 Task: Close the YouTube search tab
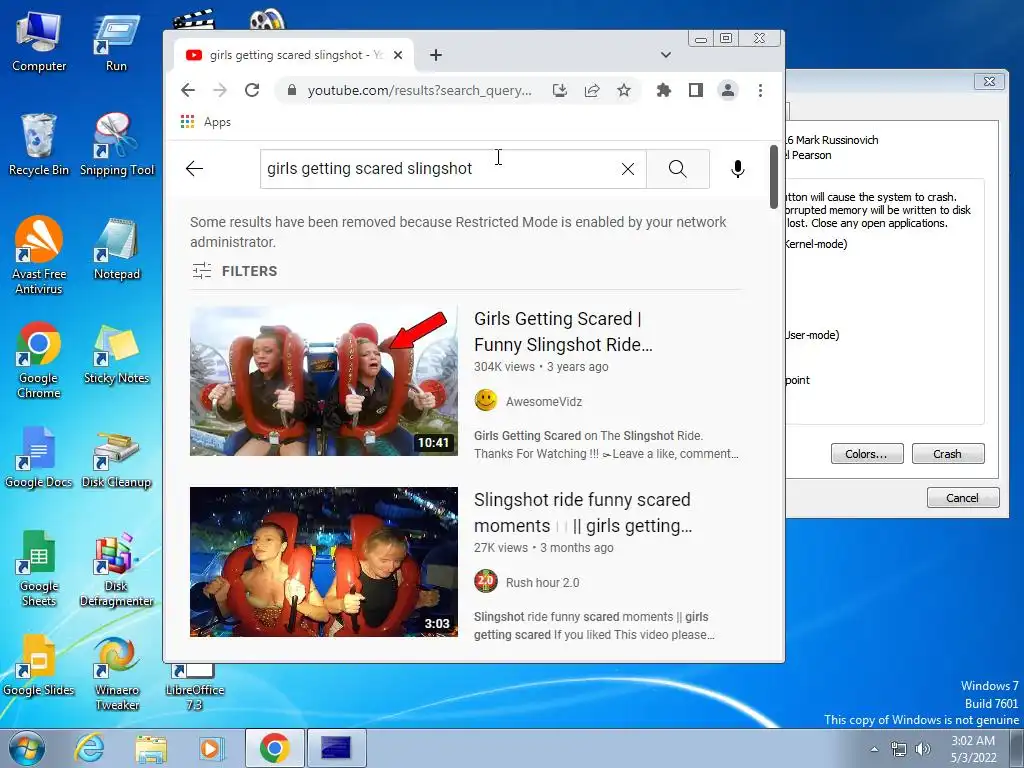(x=398, y=56)
